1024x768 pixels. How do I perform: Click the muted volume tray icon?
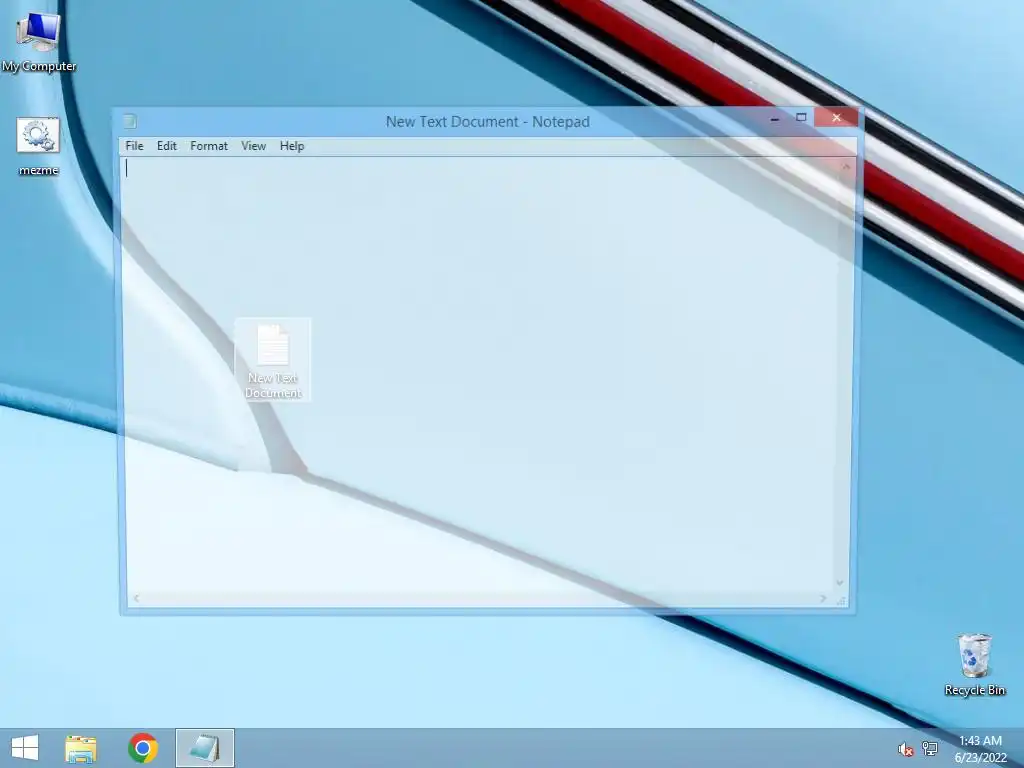pyautogui.click(x=905, y=749)
